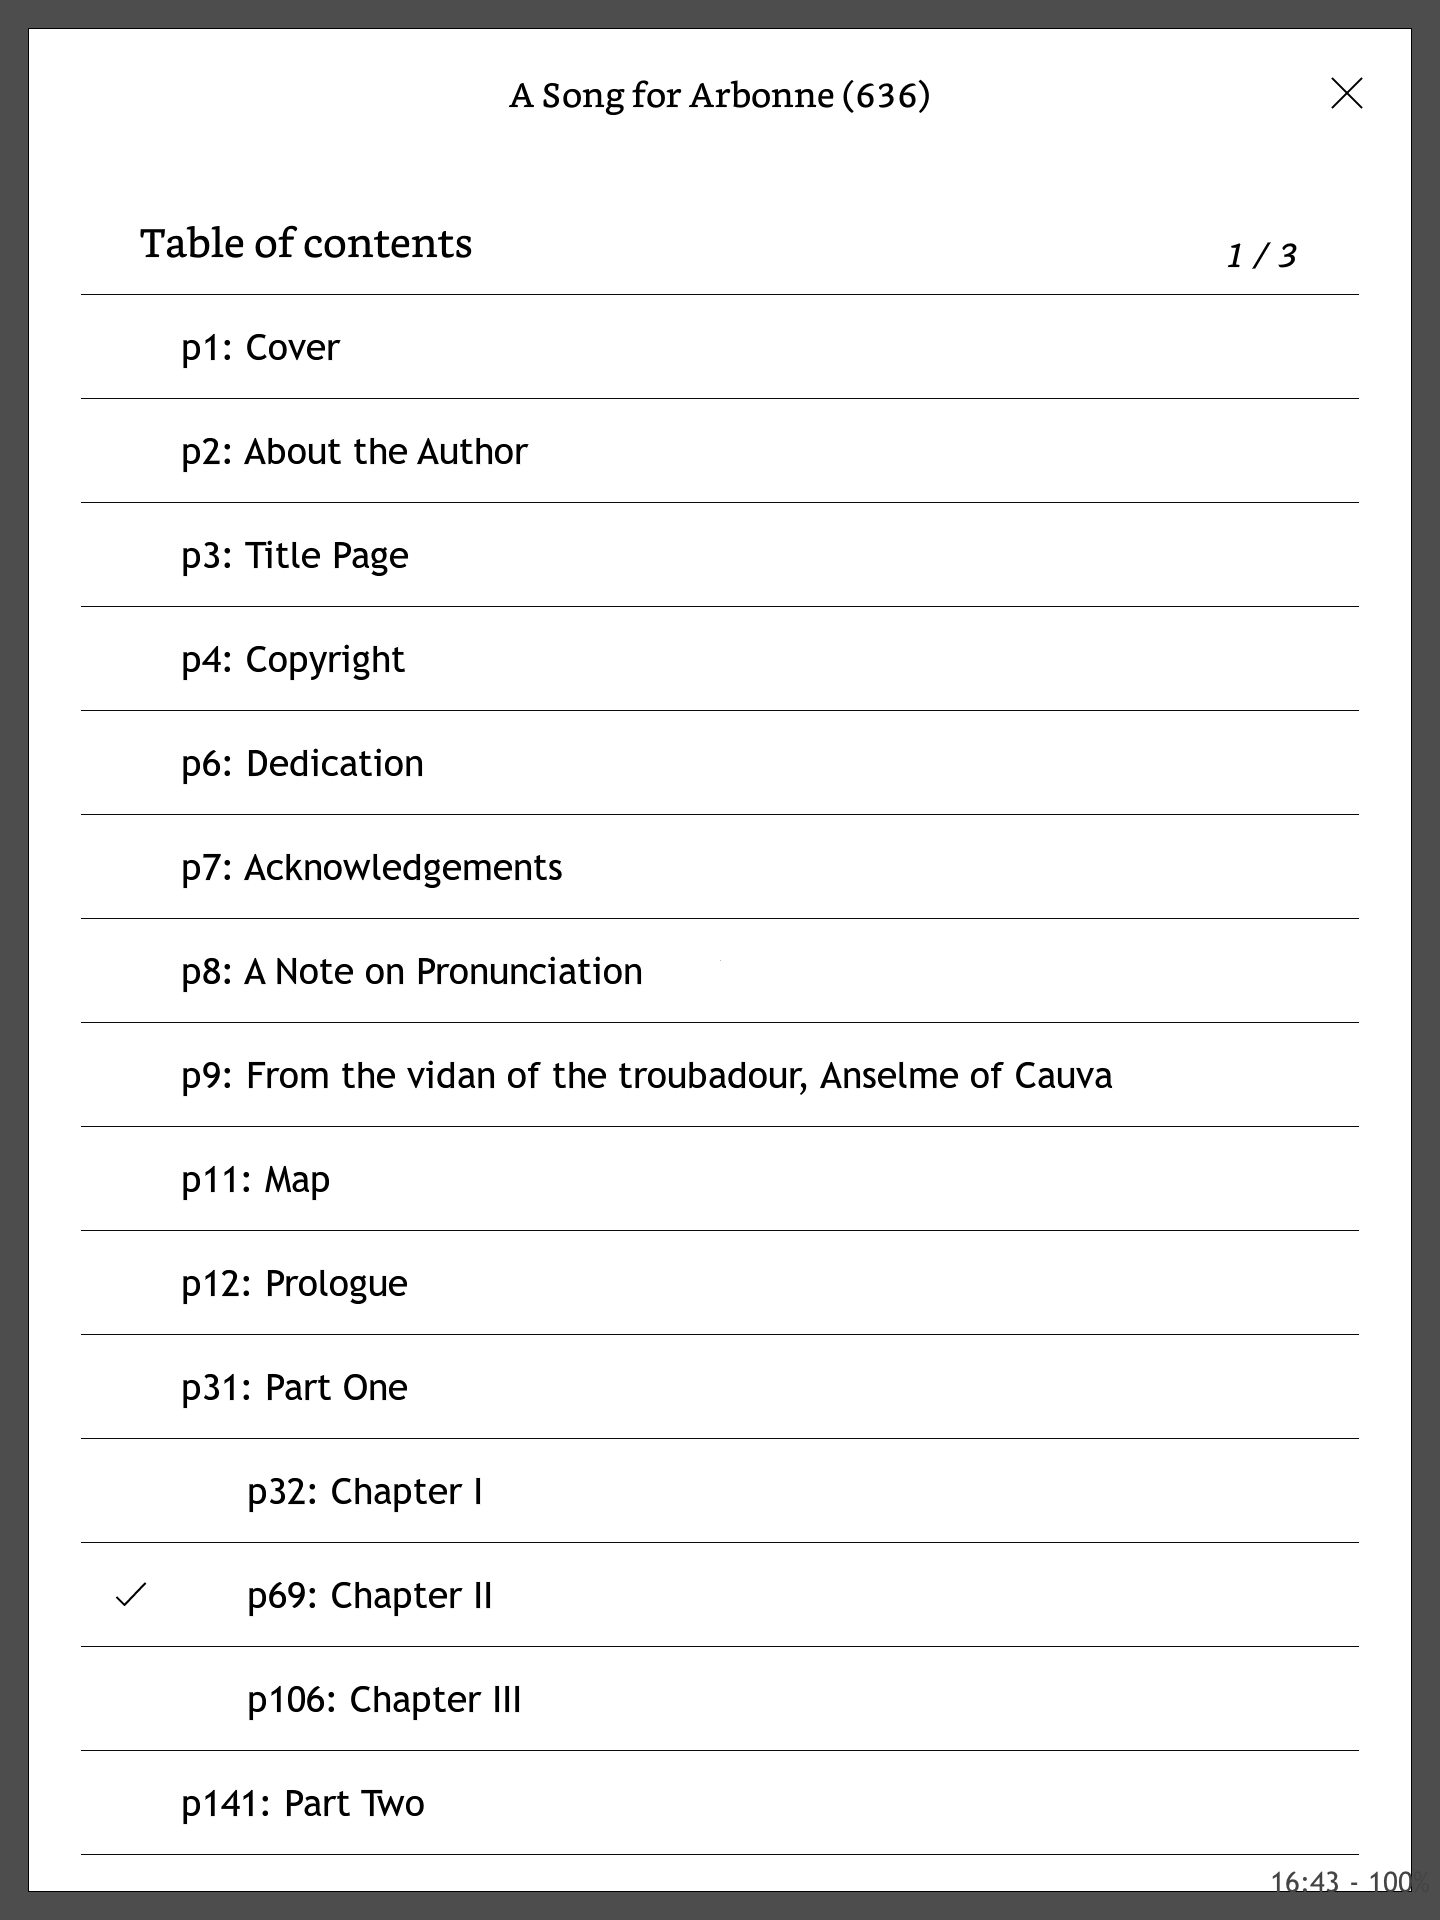Open A Note on Pronunciation

412,972
